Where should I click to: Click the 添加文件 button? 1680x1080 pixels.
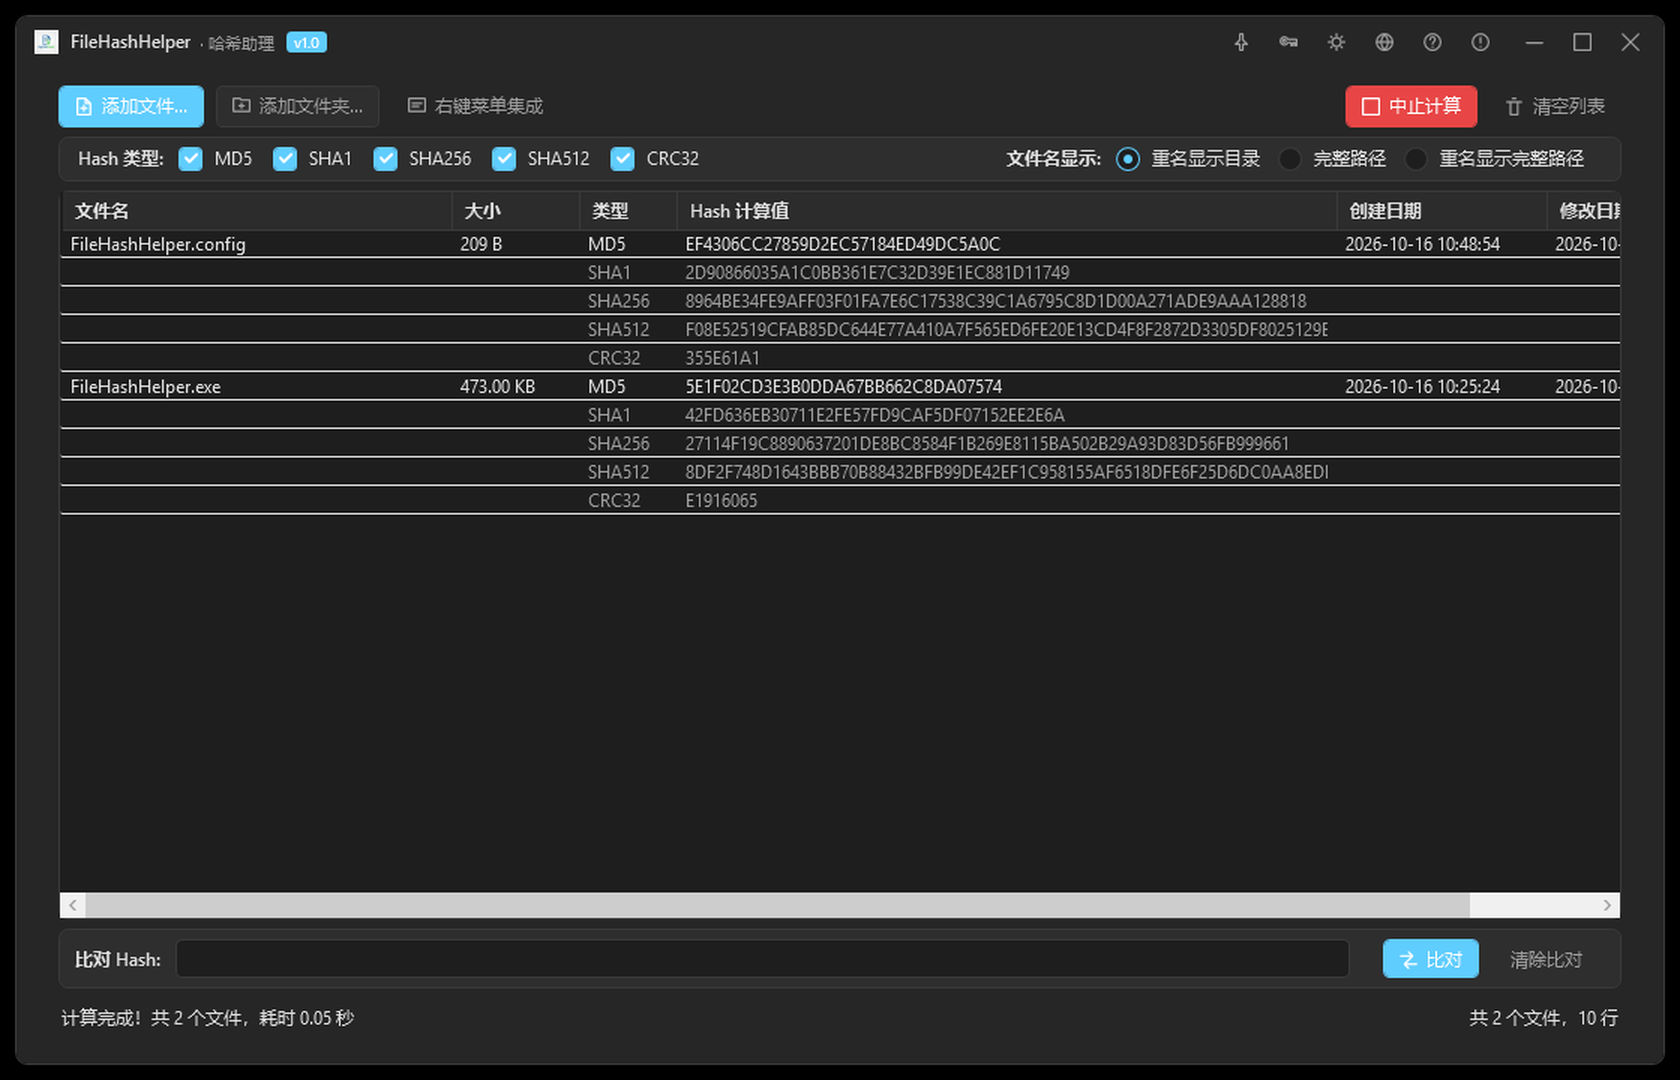131,106
